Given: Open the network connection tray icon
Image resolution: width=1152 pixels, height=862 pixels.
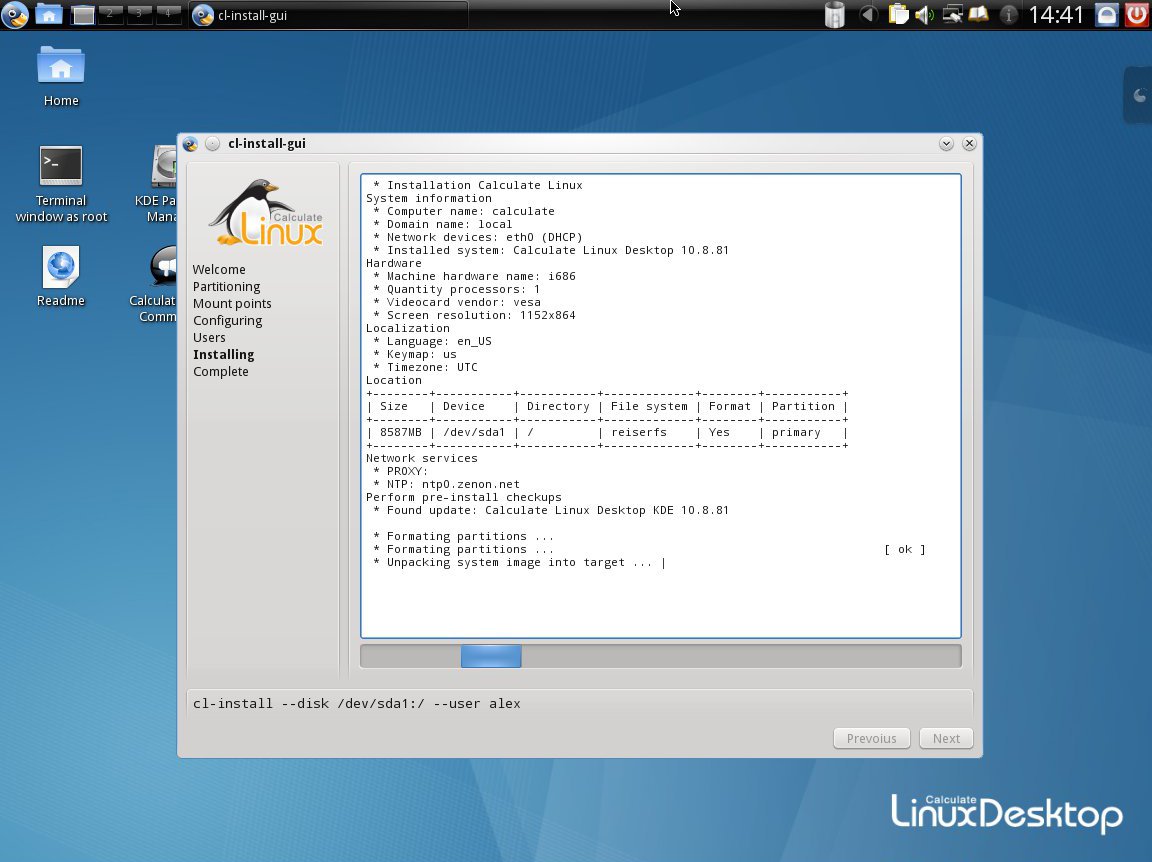Looking at the screenshot, I should tap(952, 15).
